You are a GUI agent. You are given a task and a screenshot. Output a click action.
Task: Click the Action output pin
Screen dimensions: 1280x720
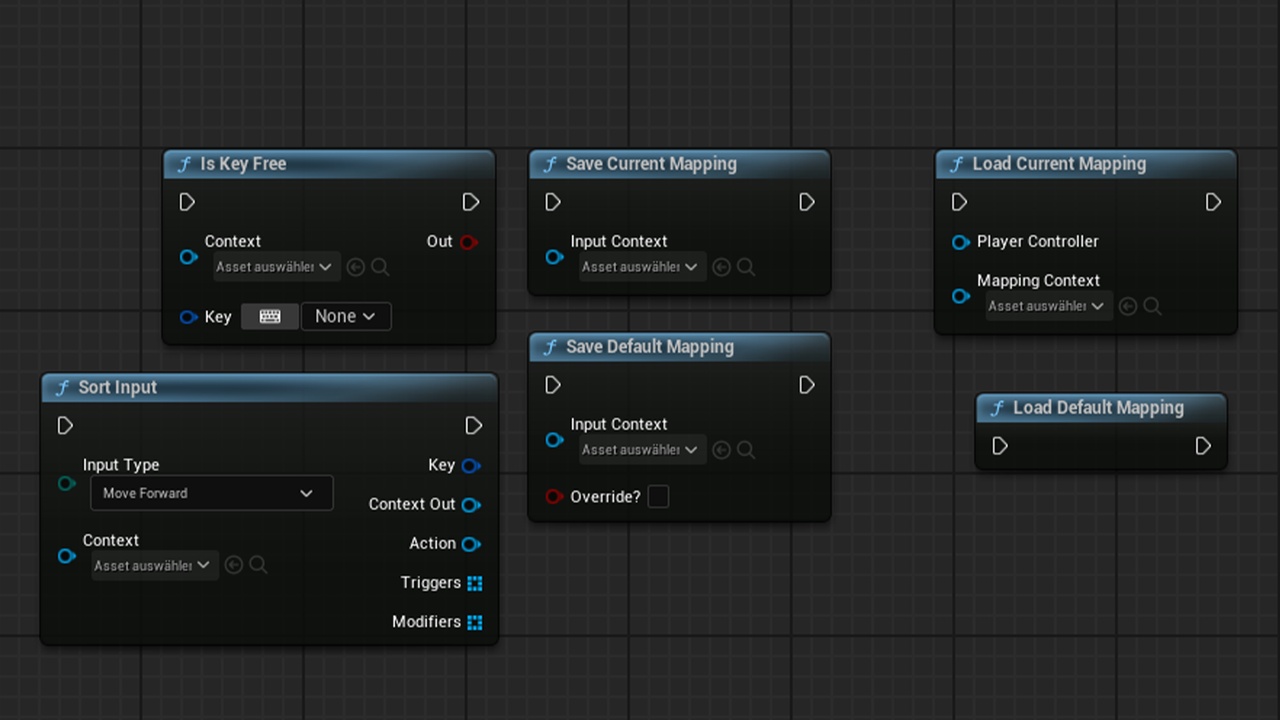[471, 544]
